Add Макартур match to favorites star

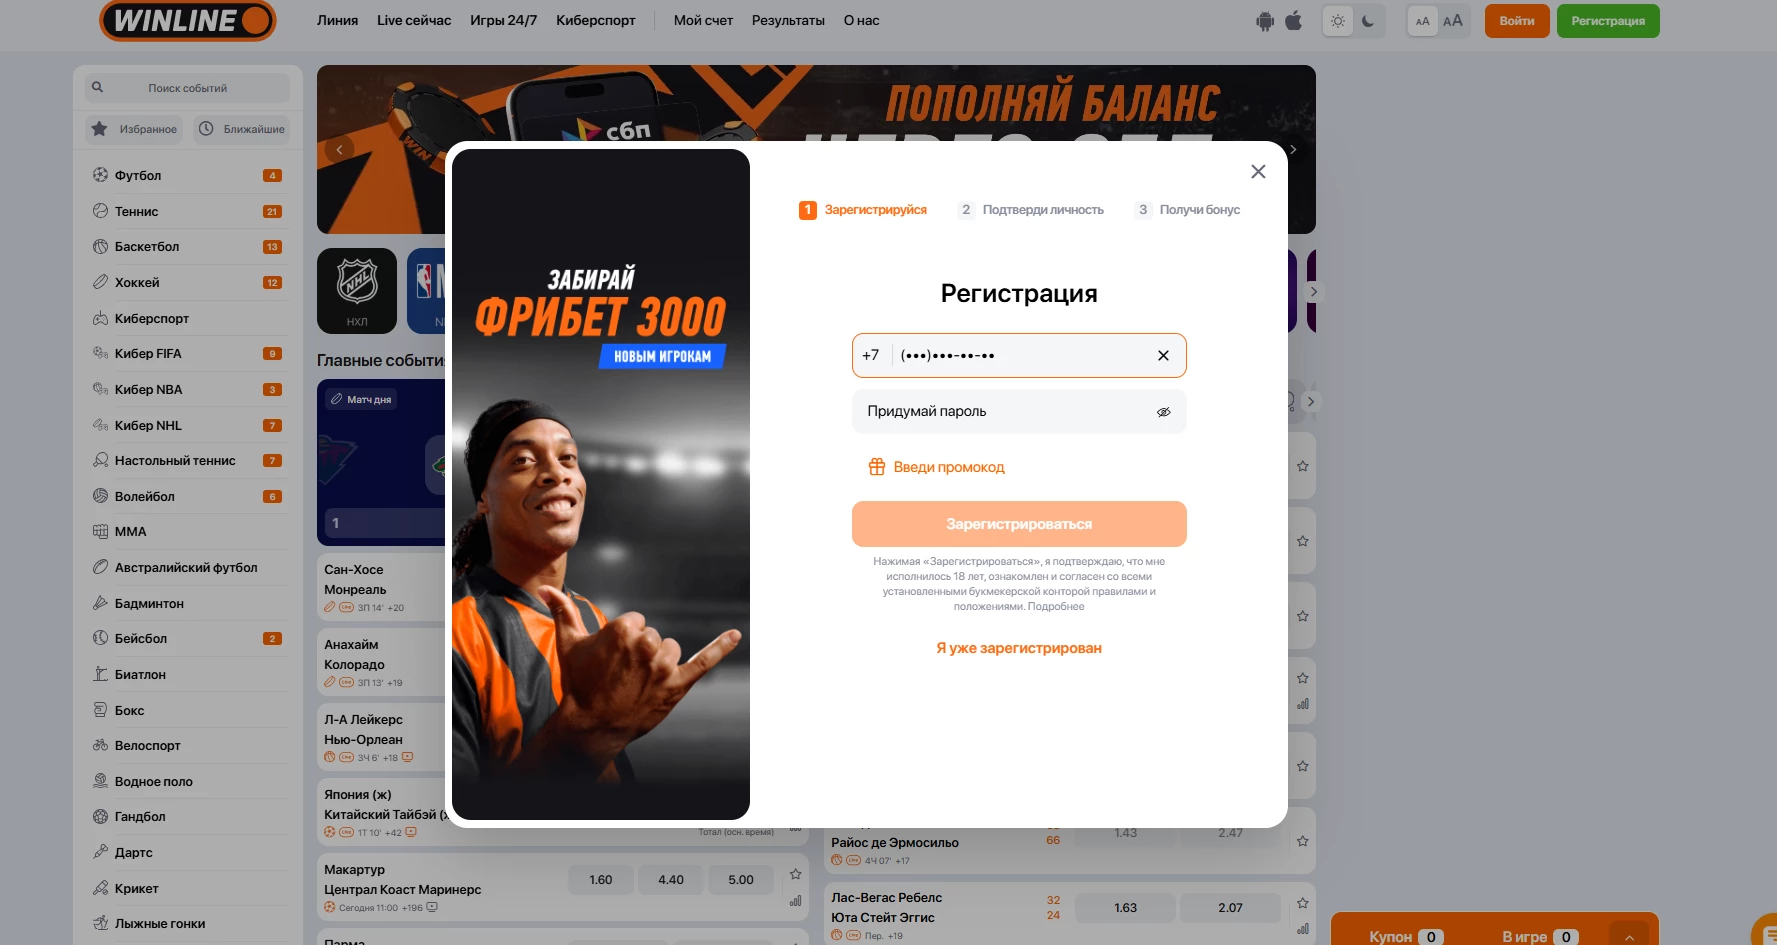[796, 874]
